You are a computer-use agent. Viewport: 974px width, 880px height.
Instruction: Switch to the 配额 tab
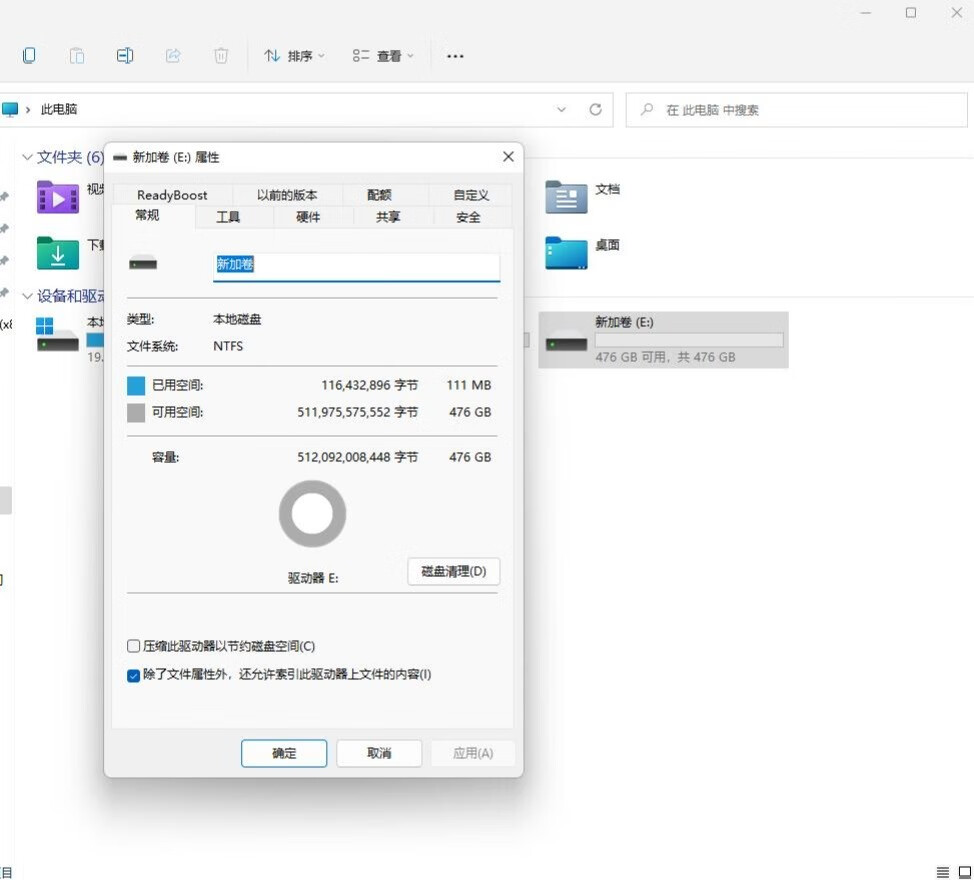[379, 195]
